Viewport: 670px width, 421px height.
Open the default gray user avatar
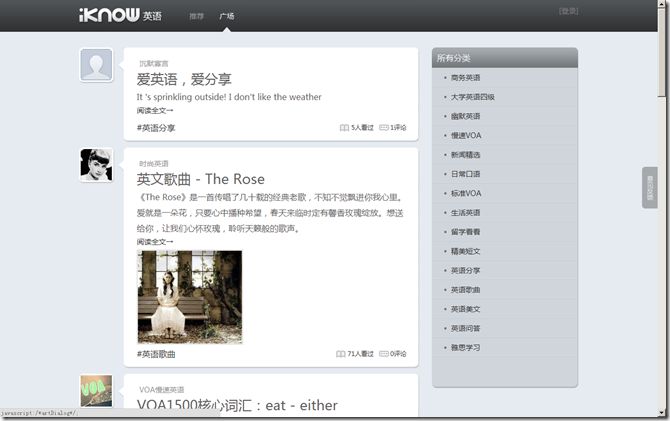coord(97,65)
